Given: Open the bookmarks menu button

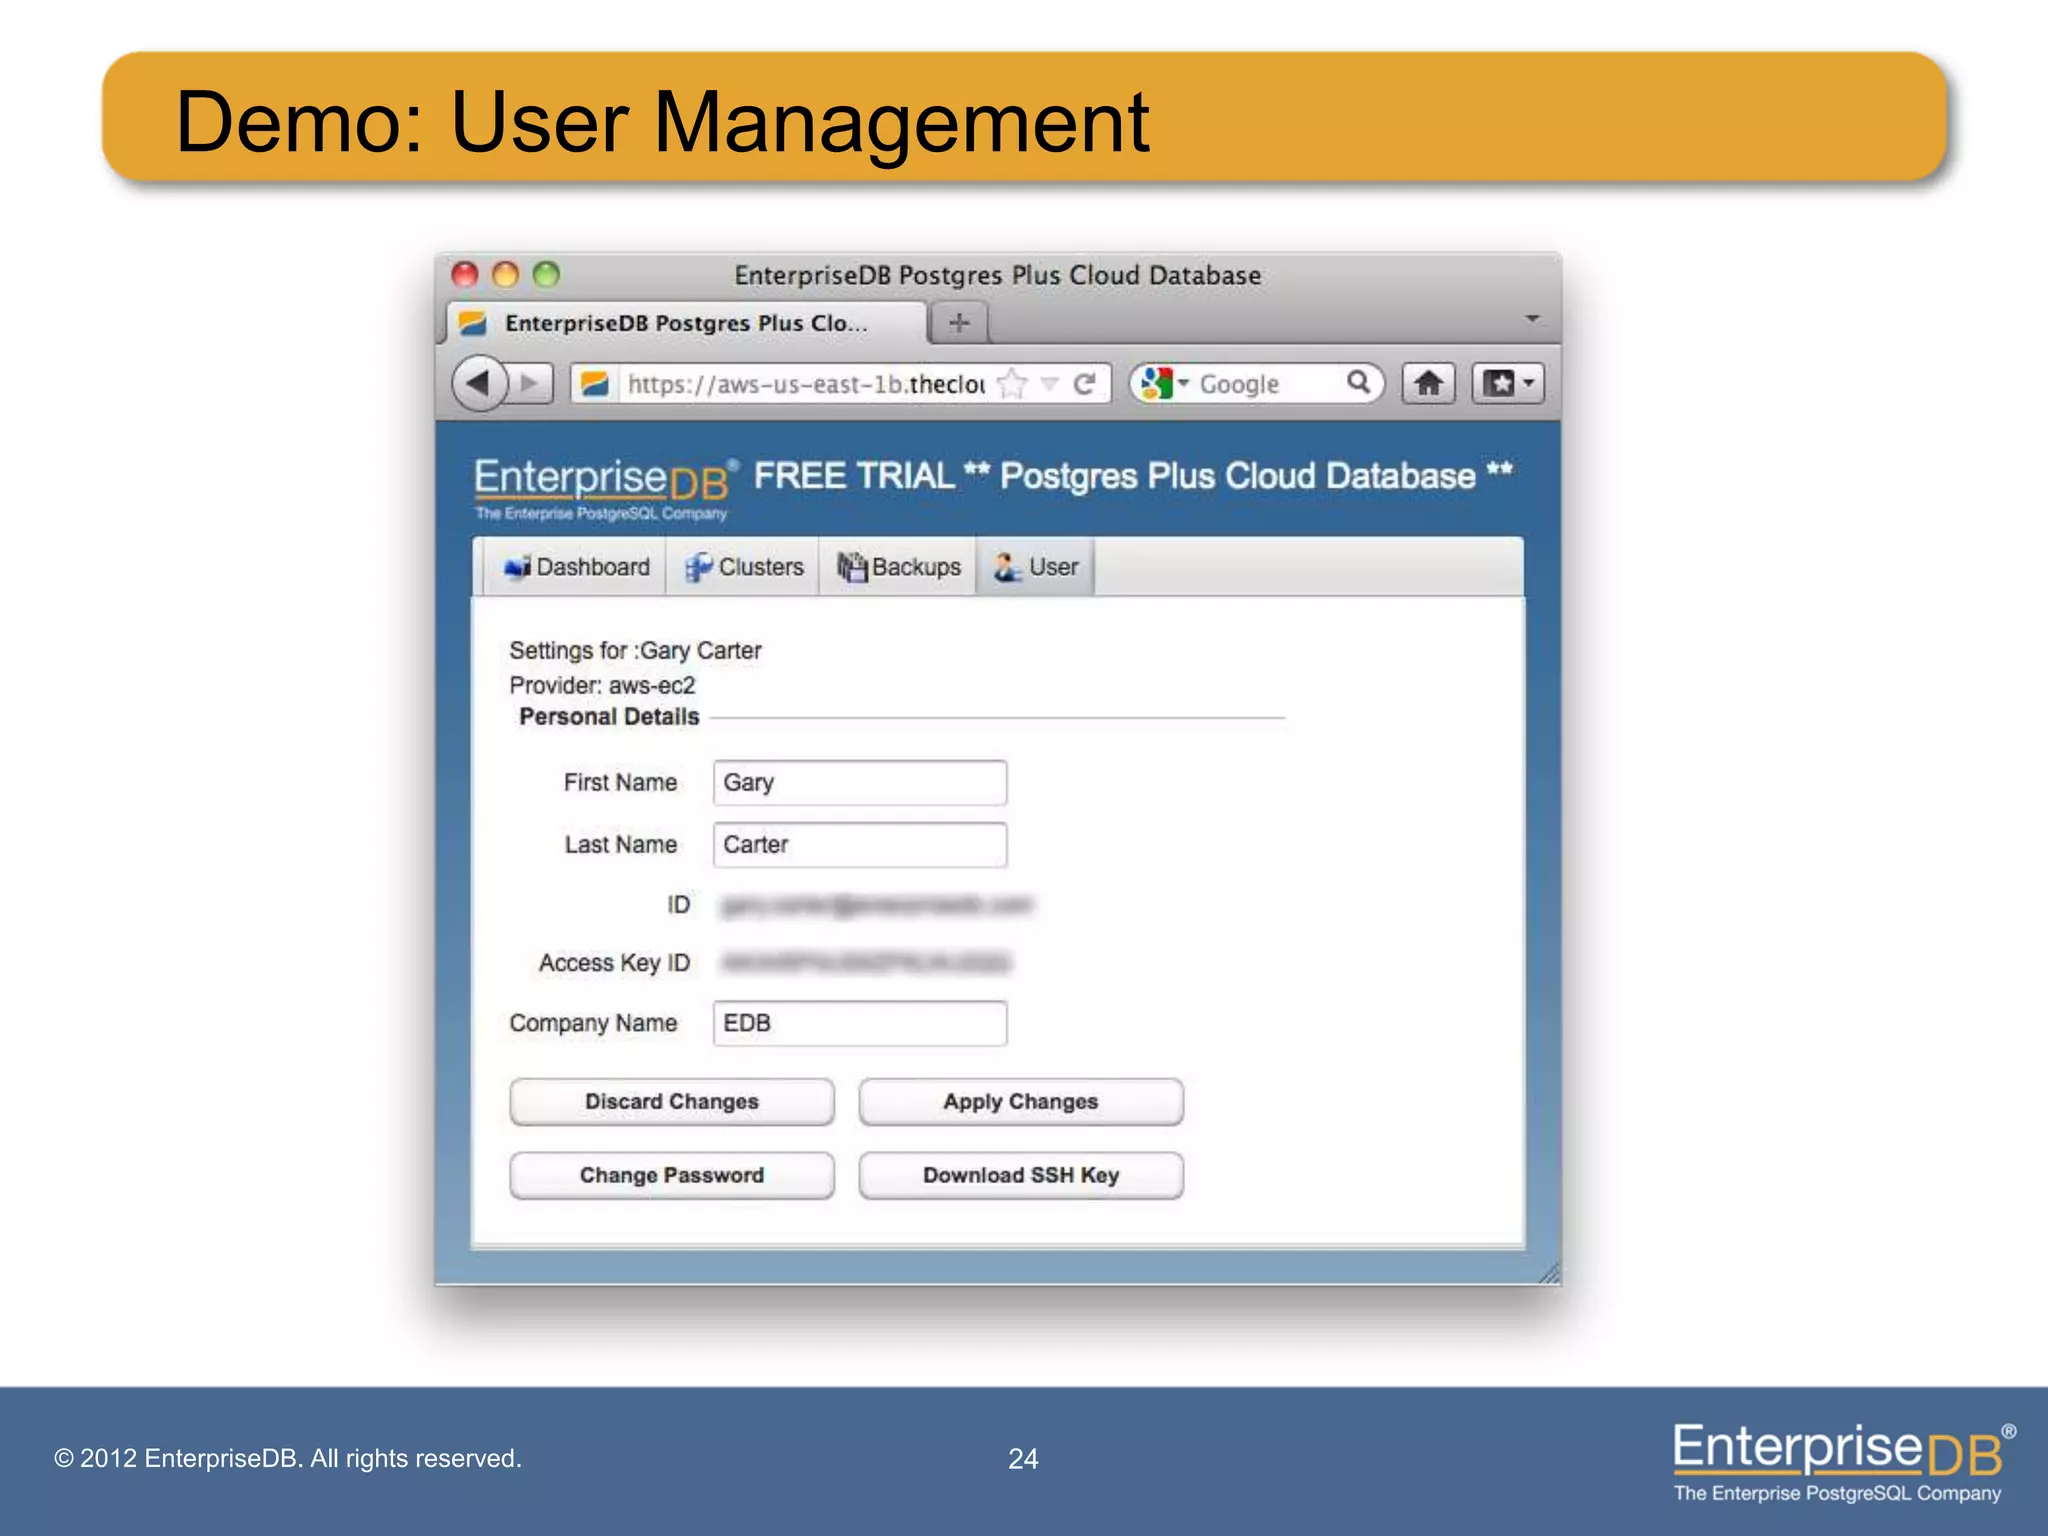Looking at the screenshot, I should pyautogui.click(x=1508, y=383).
